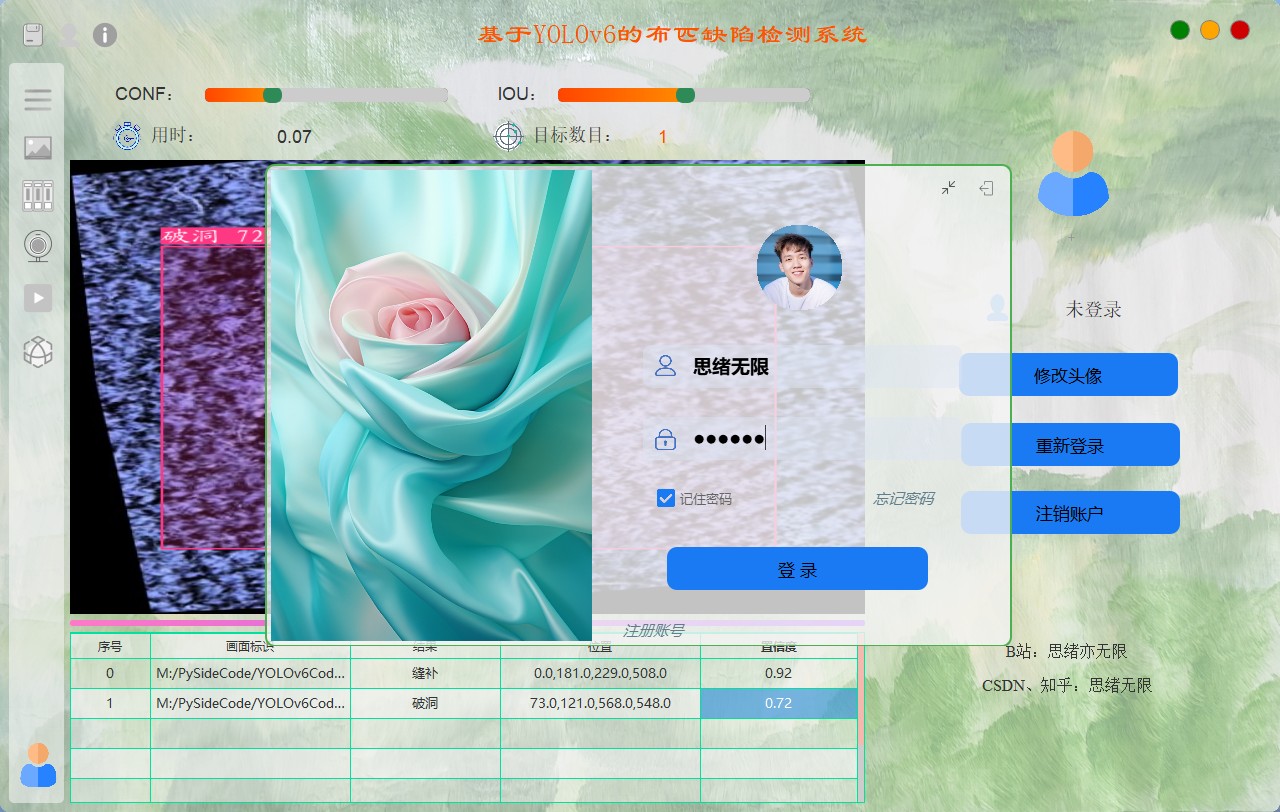Screen dimensions: 1280x812
Task: Select position cell 73.0,121.0,568.0,548.0
Action: (600, 703)
